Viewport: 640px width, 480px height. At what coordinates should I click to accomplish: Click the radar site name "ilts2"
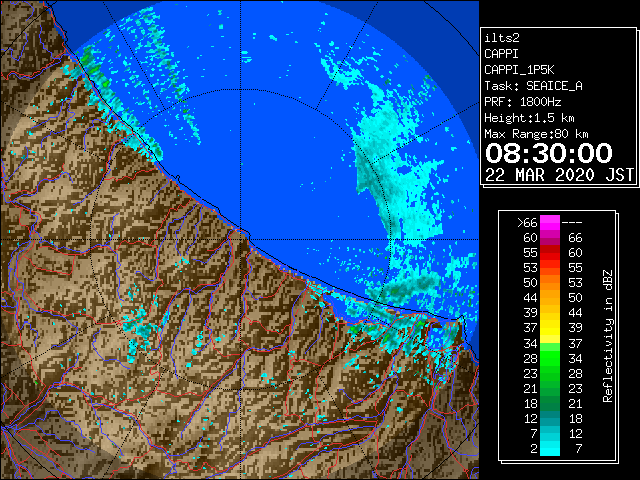(502, 38)
